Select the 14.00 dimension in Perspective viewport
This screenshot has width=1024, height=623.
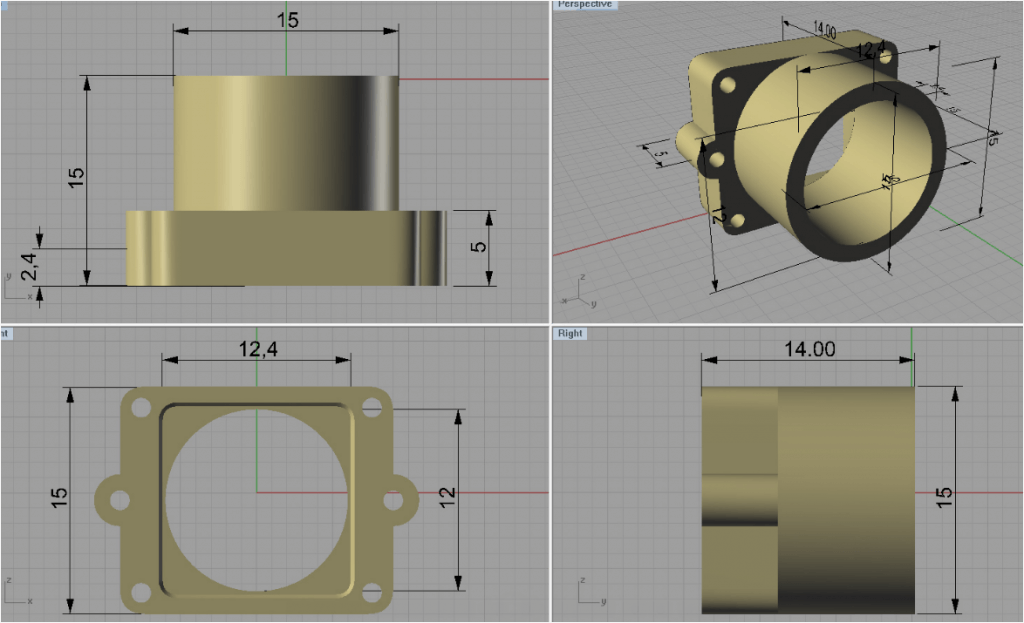[x=824, y=29]
